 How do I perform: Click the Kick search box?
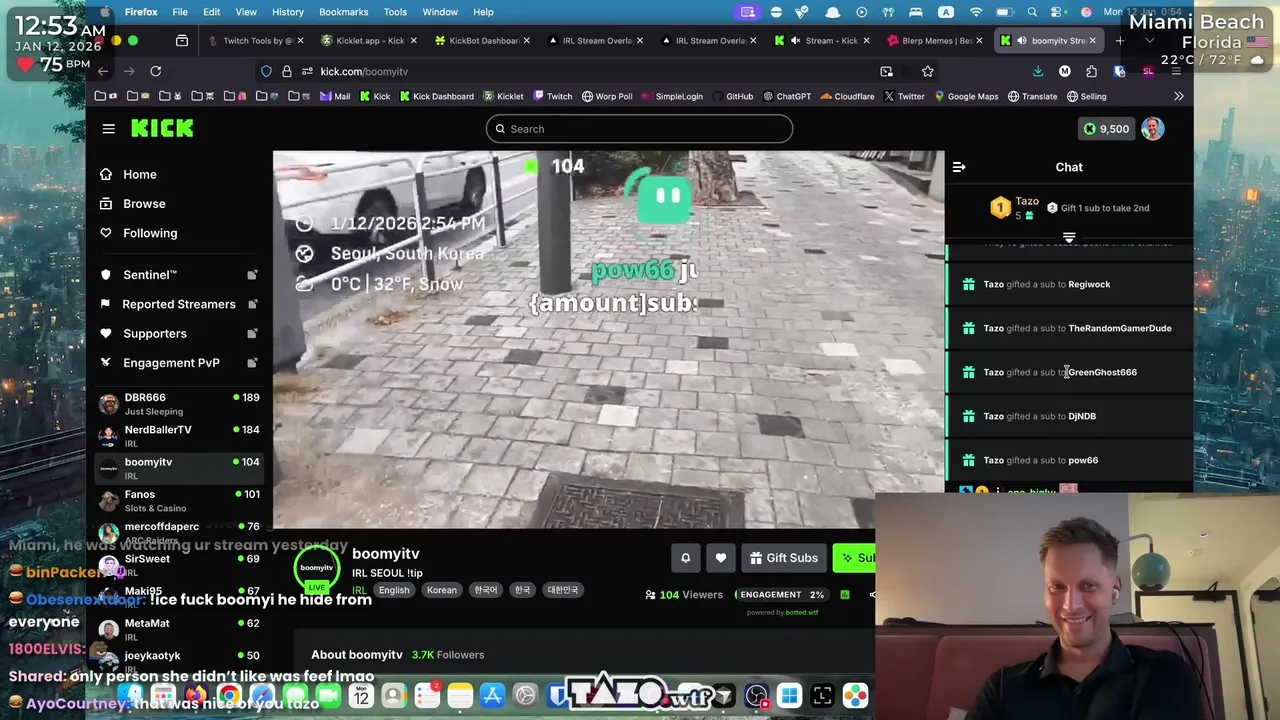[x=639, y=128]
